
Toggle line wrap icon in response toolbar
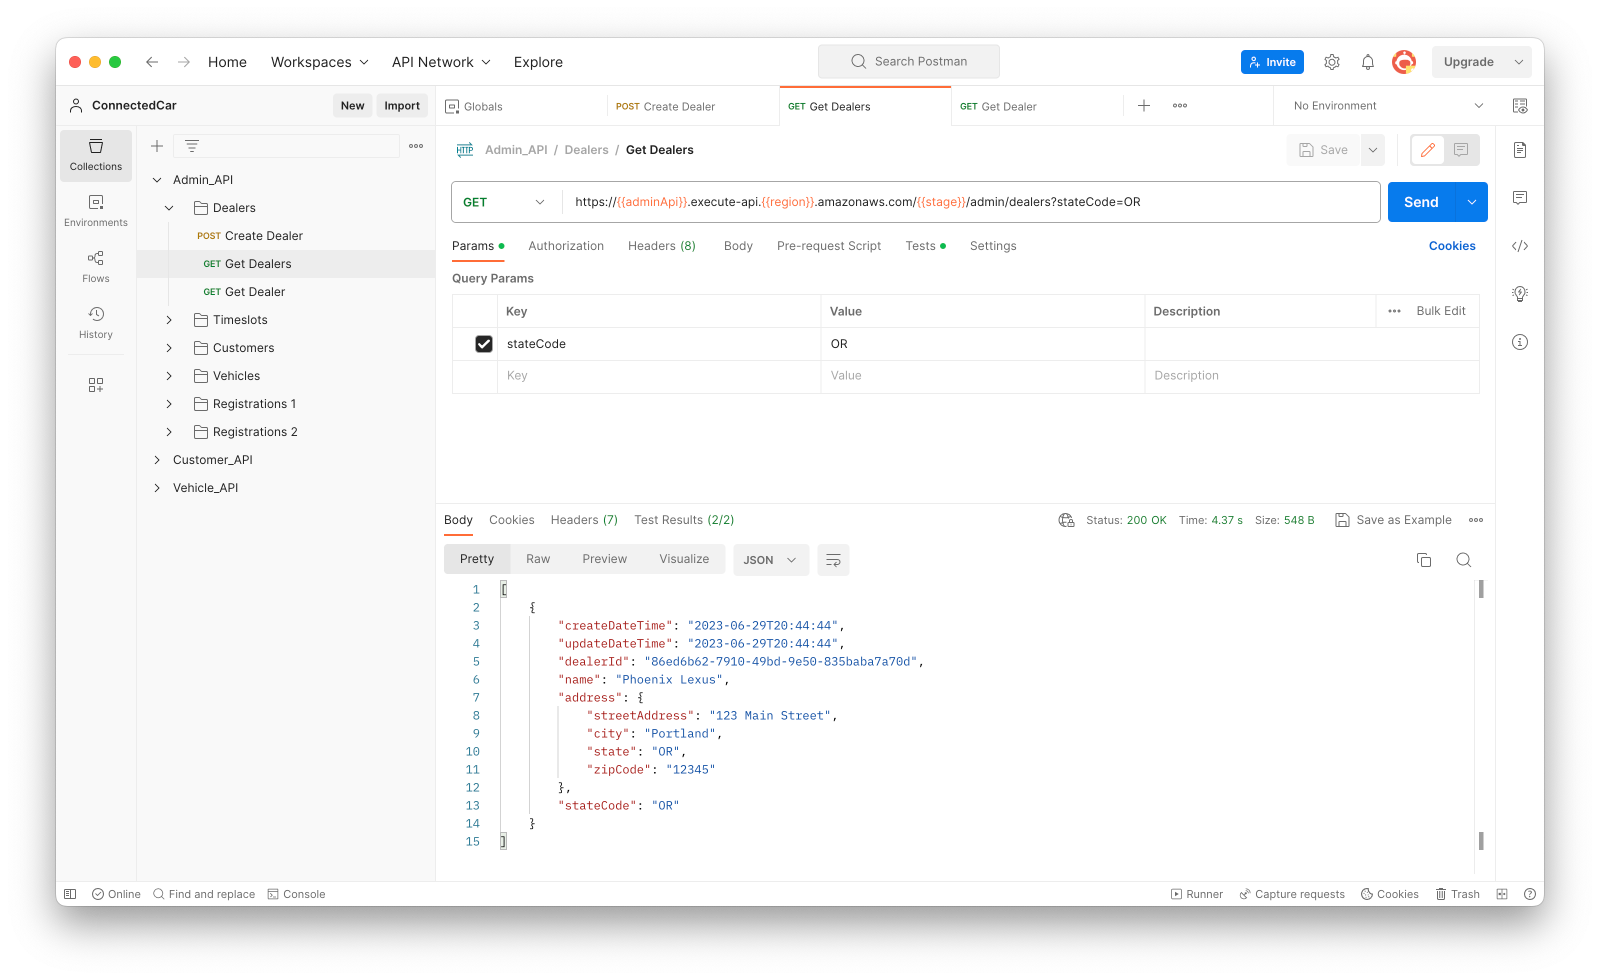tap(833, 560)
